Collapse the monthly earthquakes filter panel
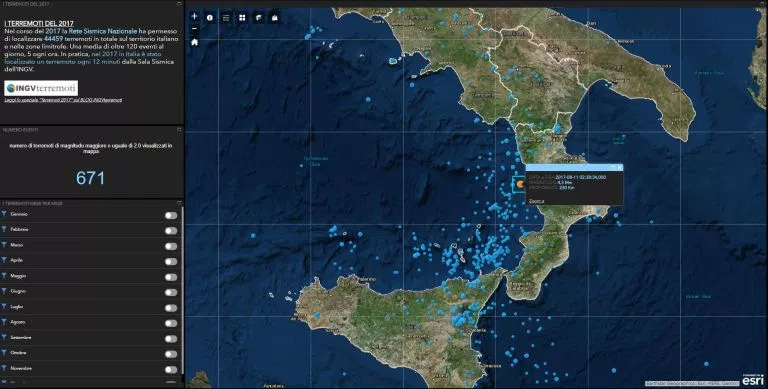 (x=179, y=203)
